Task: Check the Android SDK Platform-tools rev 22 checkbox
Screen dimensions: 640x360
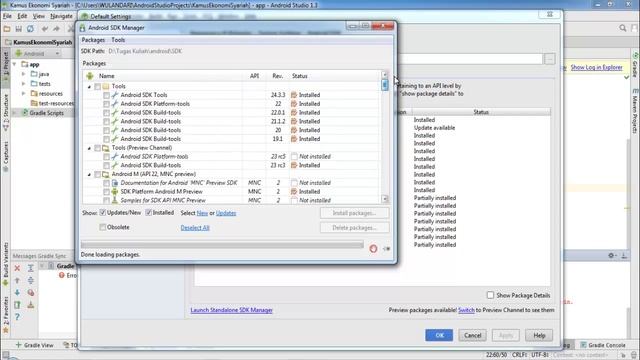Action: click(106, 104)
